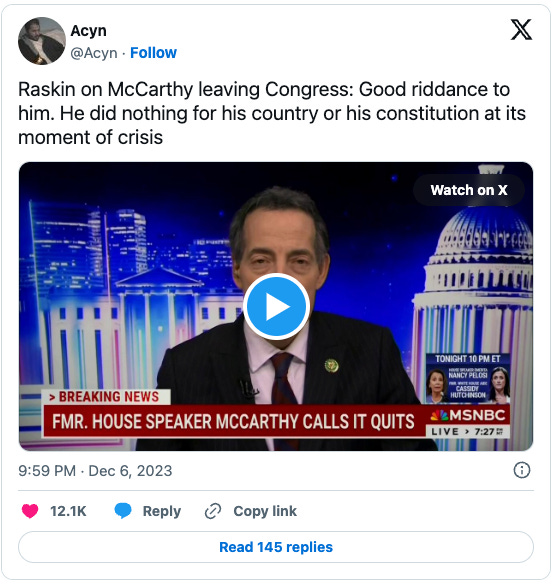Click the heart like icon
Viewport: 552px width, 585px height.
tap(30, 511)
